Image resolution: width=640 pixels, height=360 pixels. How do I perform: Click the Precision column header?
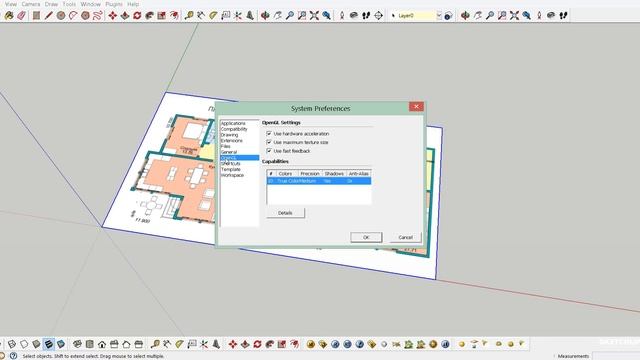310,173
